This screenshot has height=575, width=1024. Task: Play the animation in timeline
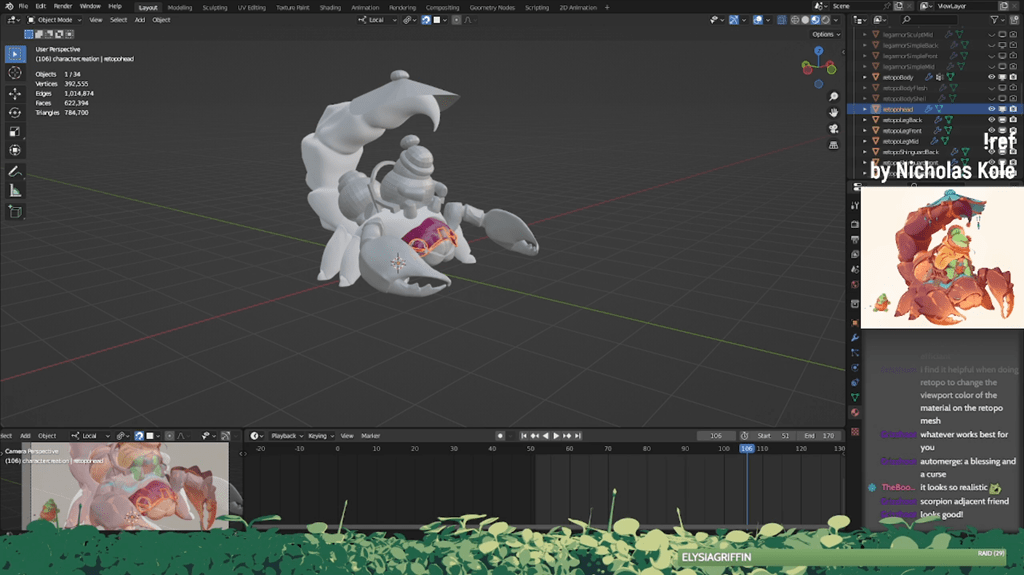[x=556, y=436]
